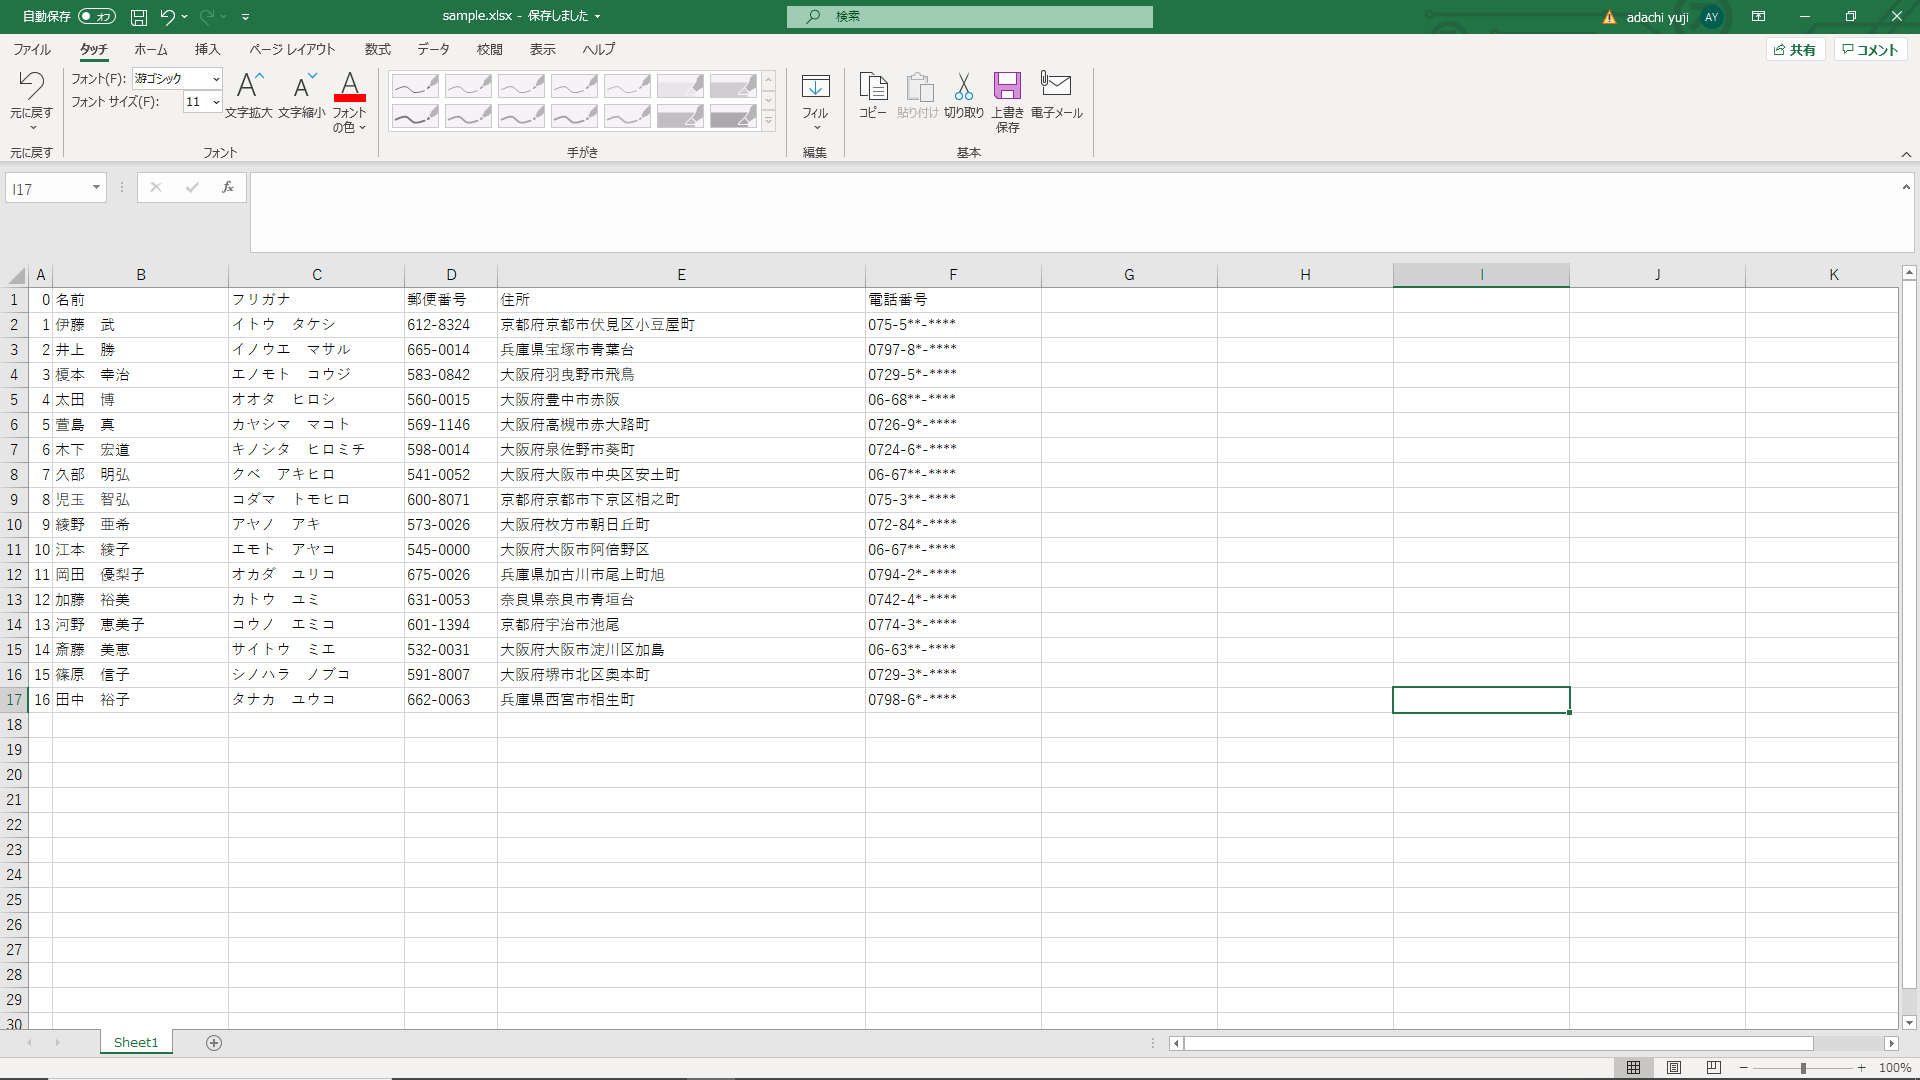Open the font size dropdown
The width and height of the screenshot is (1920, 1080).
coord(216,102)
